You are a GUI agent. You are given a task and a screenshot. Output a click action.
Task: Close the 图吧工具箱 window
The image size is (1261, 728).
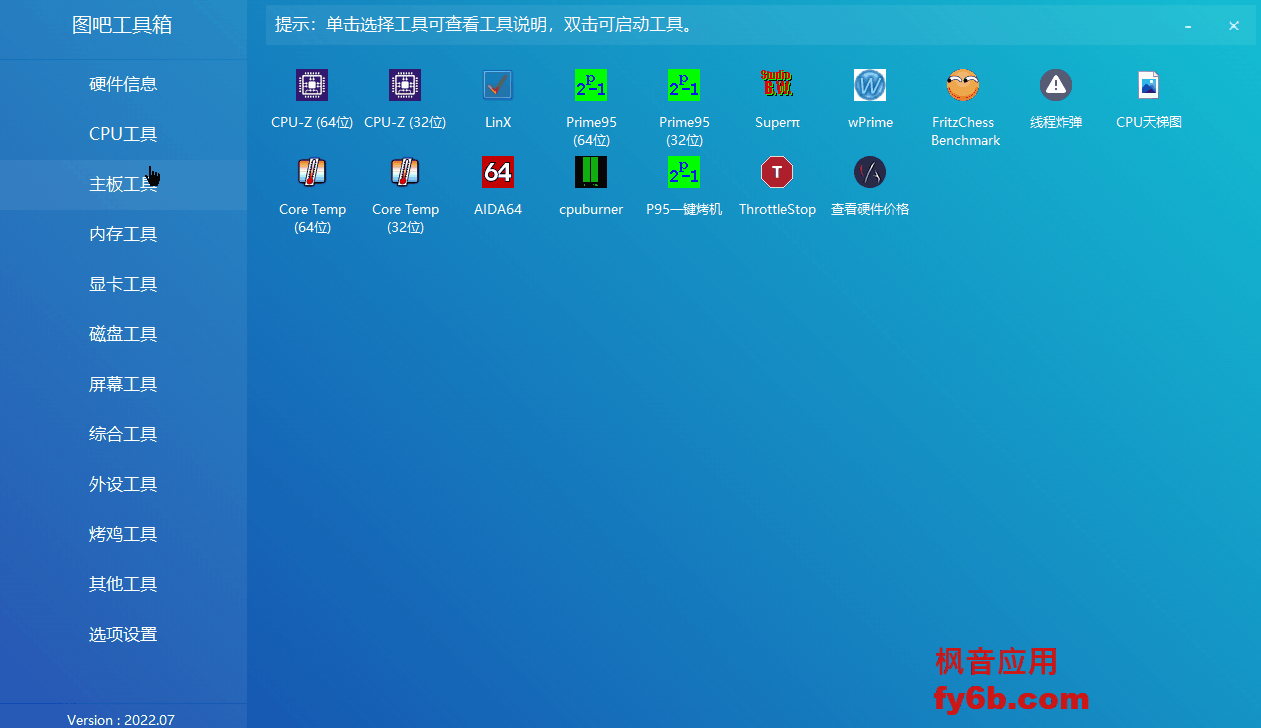click(x=1234, y=25)
